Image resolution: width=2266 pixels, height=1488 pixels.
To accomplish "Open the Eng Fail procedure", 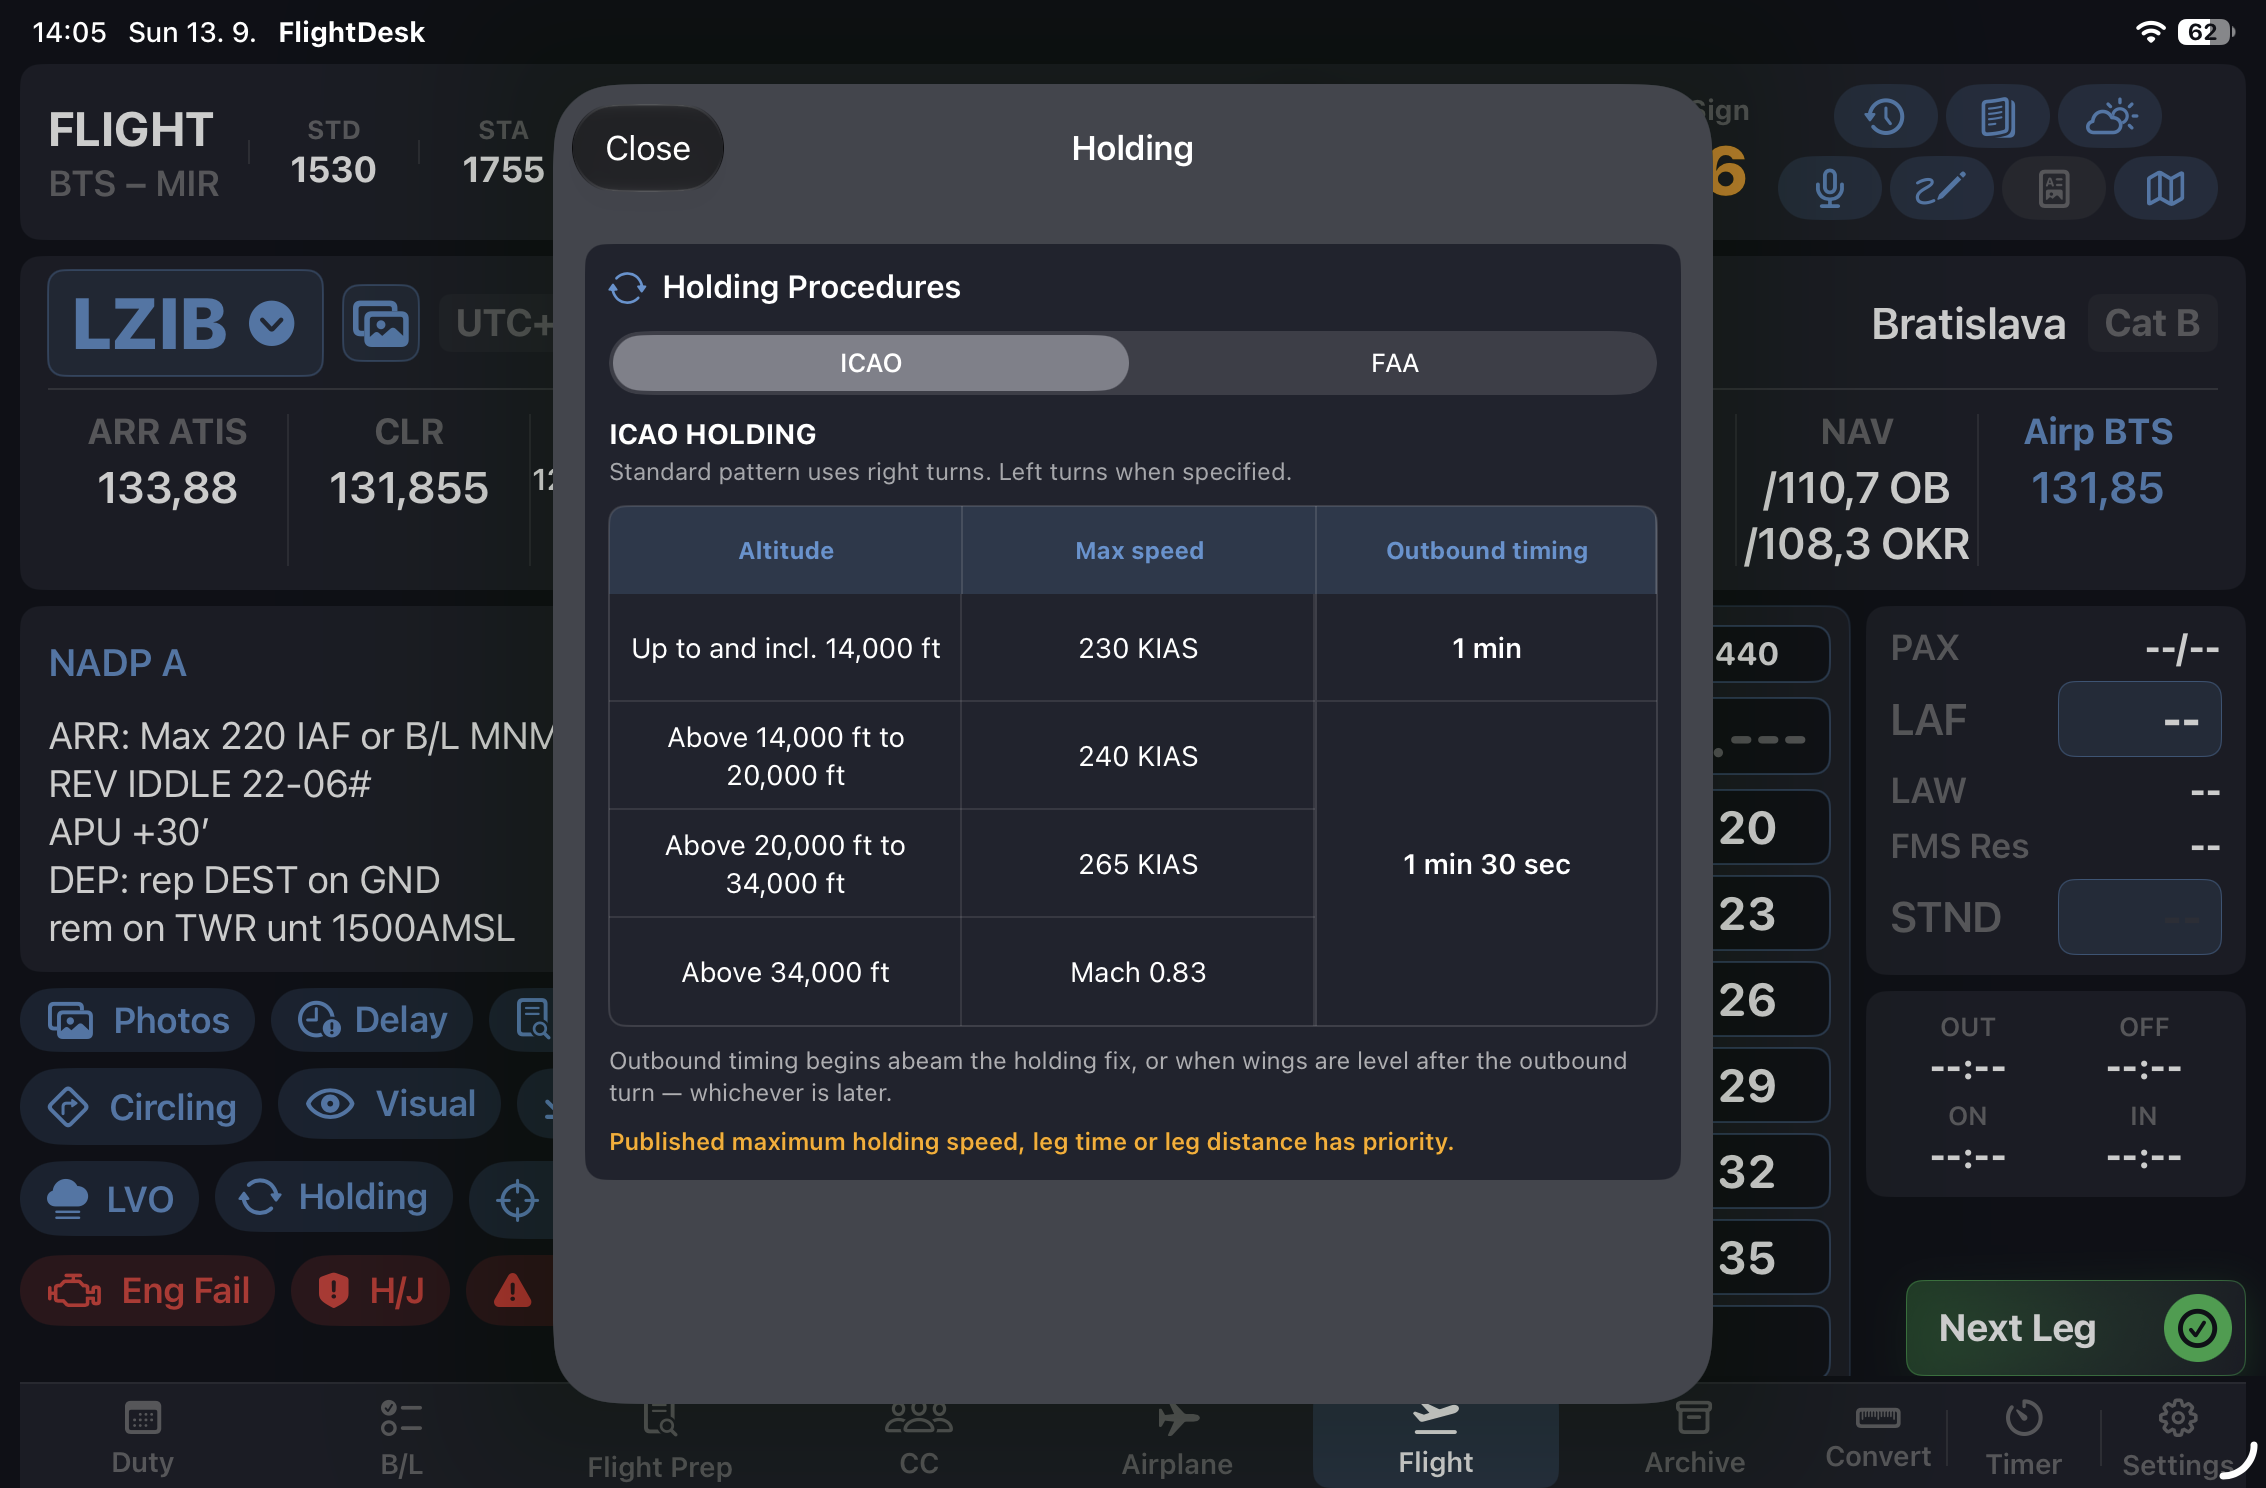I will pyautogui.click(x=148, y=1291).
